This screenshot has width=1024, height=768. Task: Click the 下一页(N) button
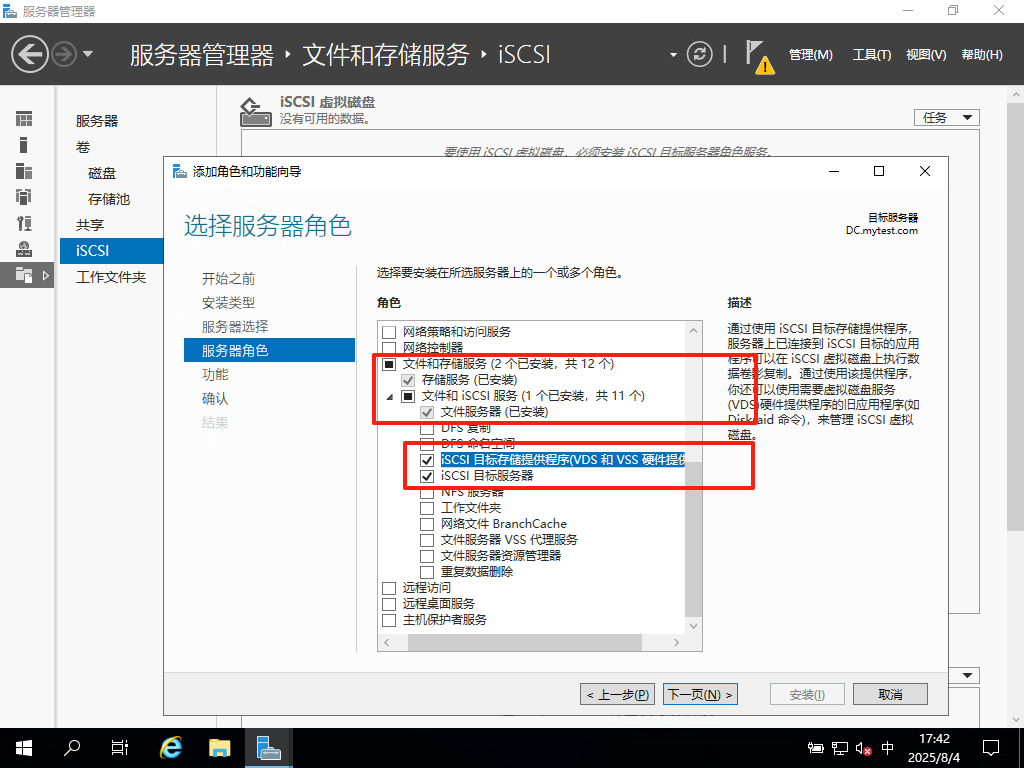(x=700, y=694)
